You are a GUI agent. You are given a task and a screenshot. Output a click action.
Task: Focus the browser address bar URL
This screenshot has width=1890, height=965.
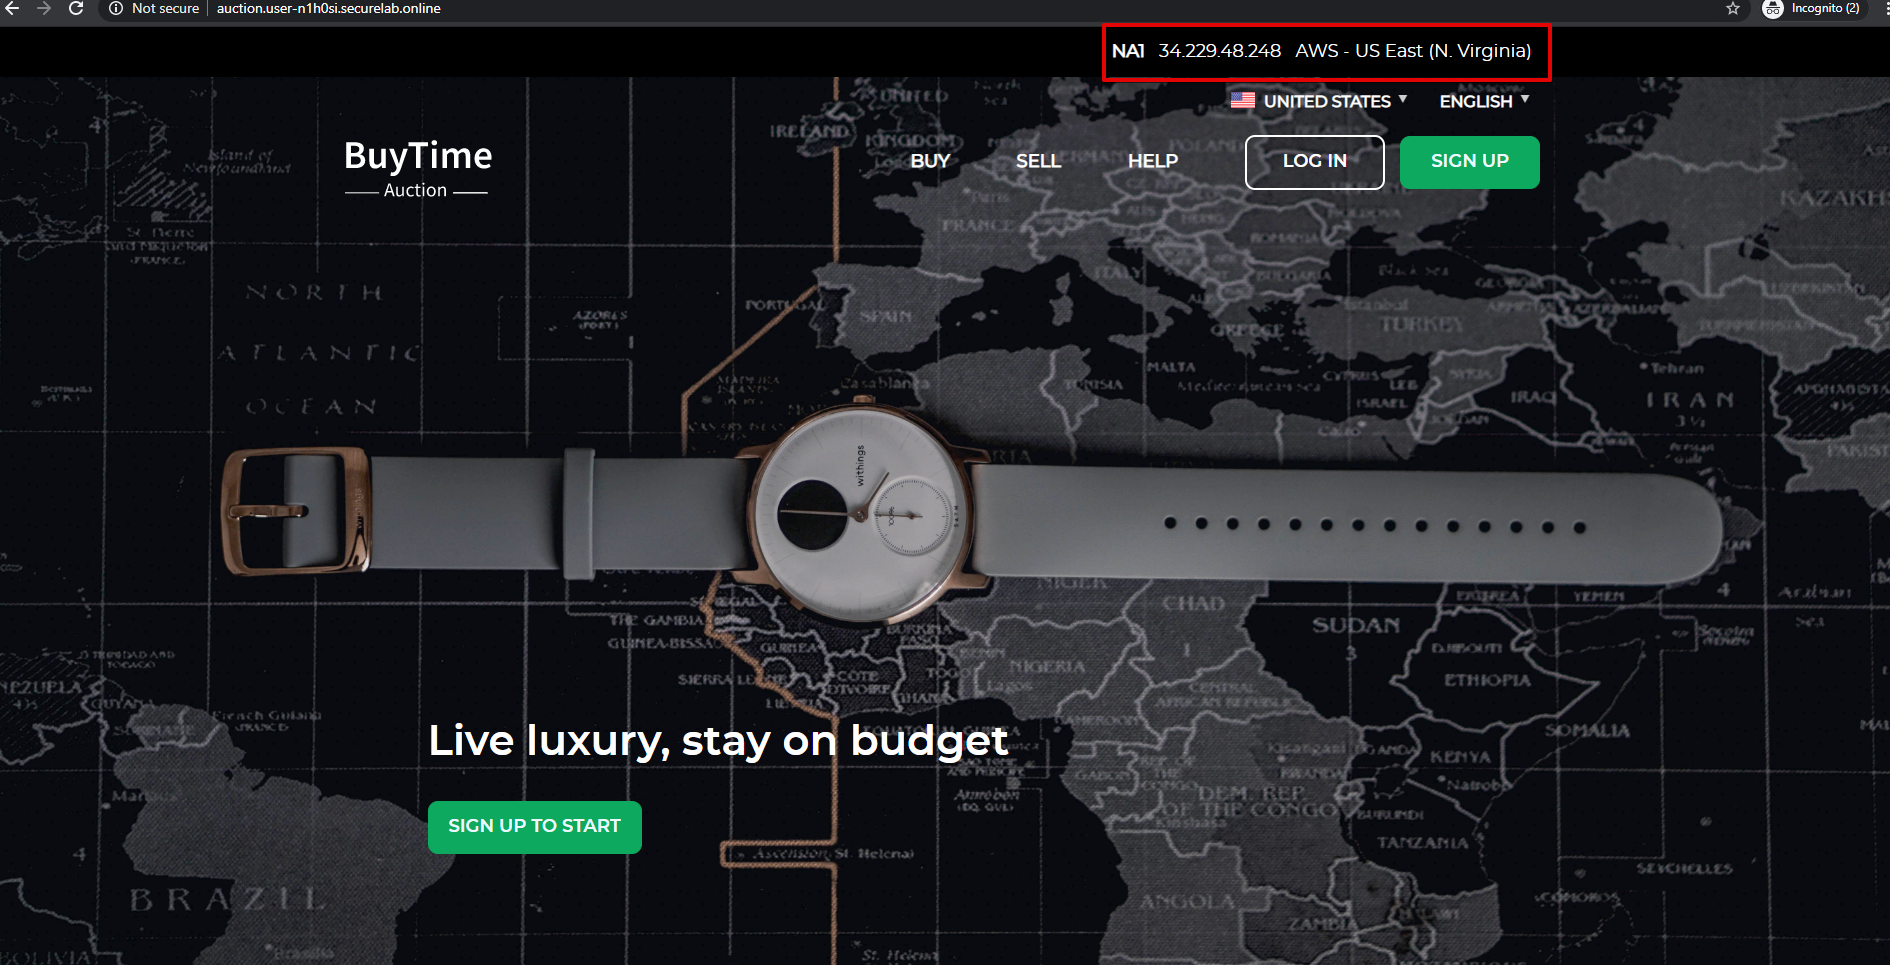point(329,8)
